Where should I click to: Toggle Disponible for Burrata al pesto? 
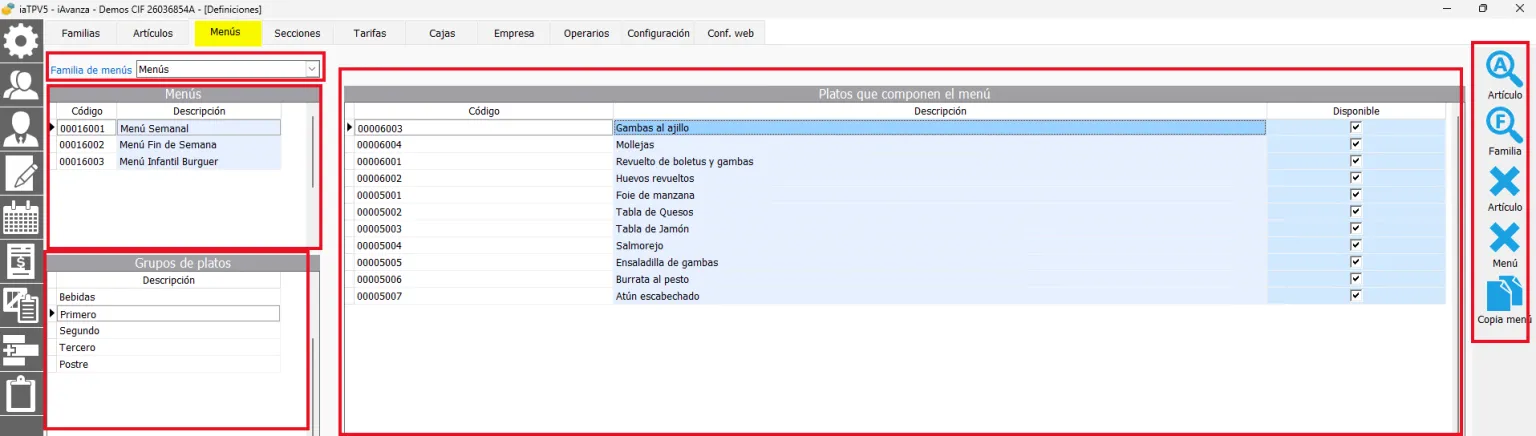(x=1356, y=279)
